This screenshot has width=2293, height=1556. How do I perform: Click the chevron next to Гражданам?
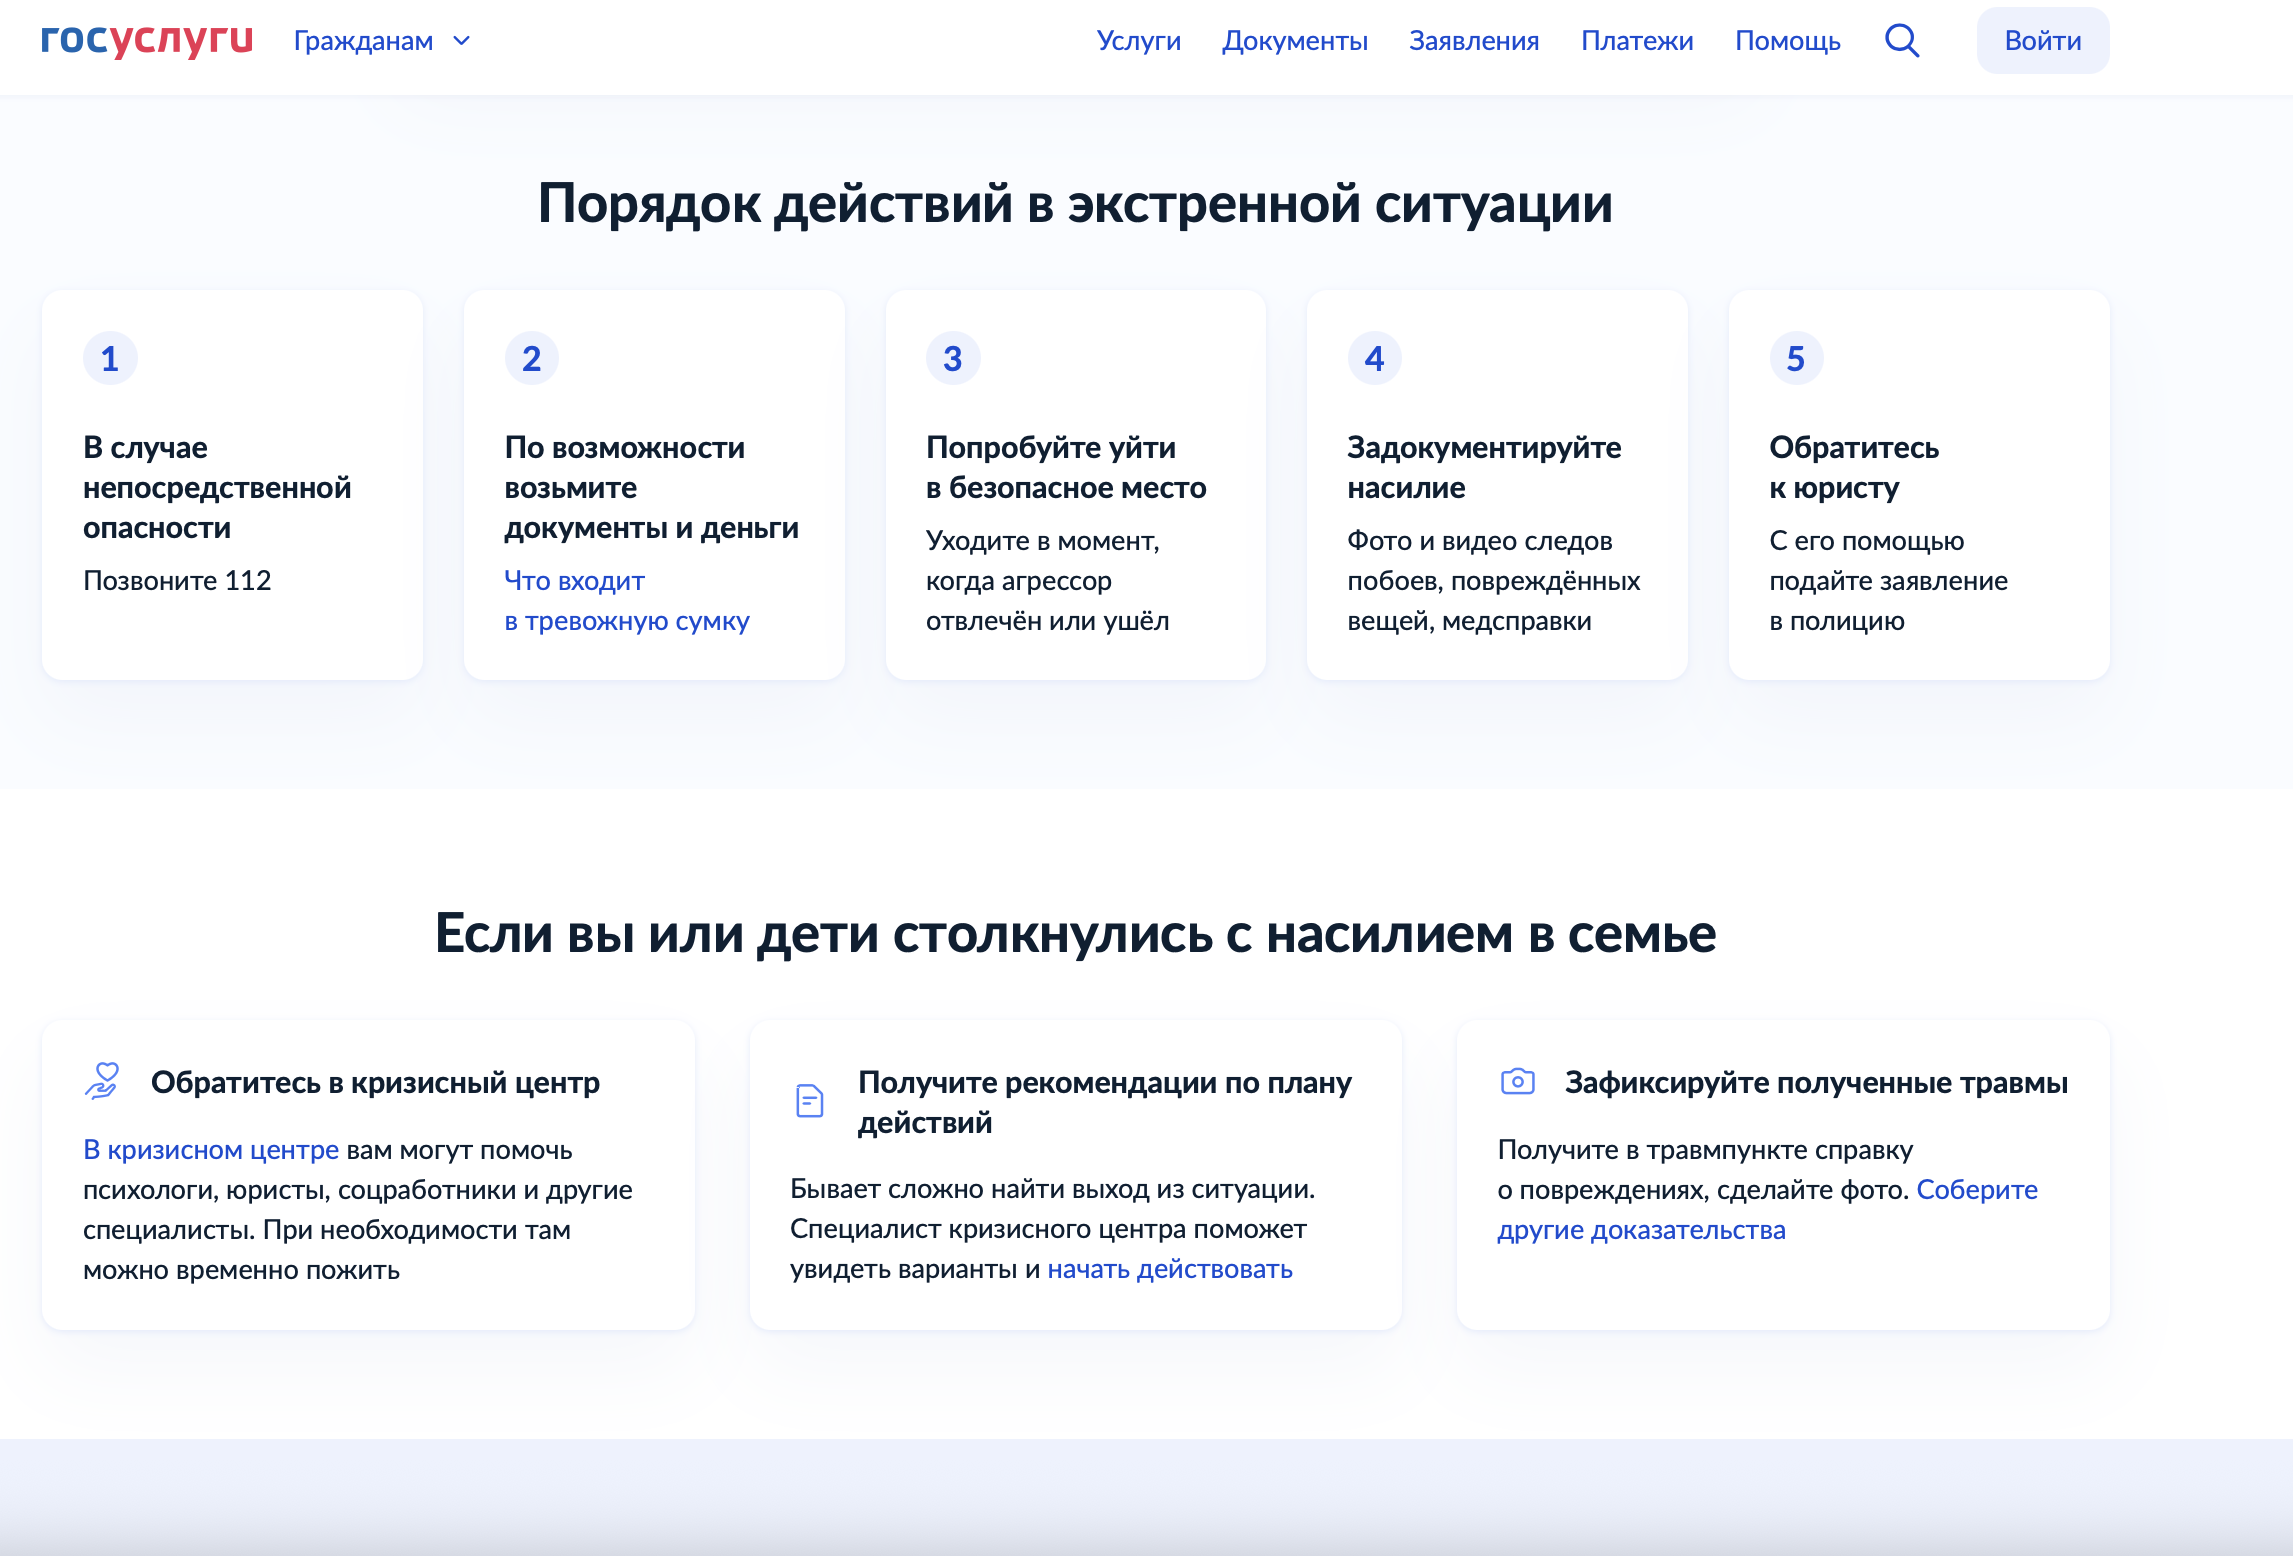[462, 41]
